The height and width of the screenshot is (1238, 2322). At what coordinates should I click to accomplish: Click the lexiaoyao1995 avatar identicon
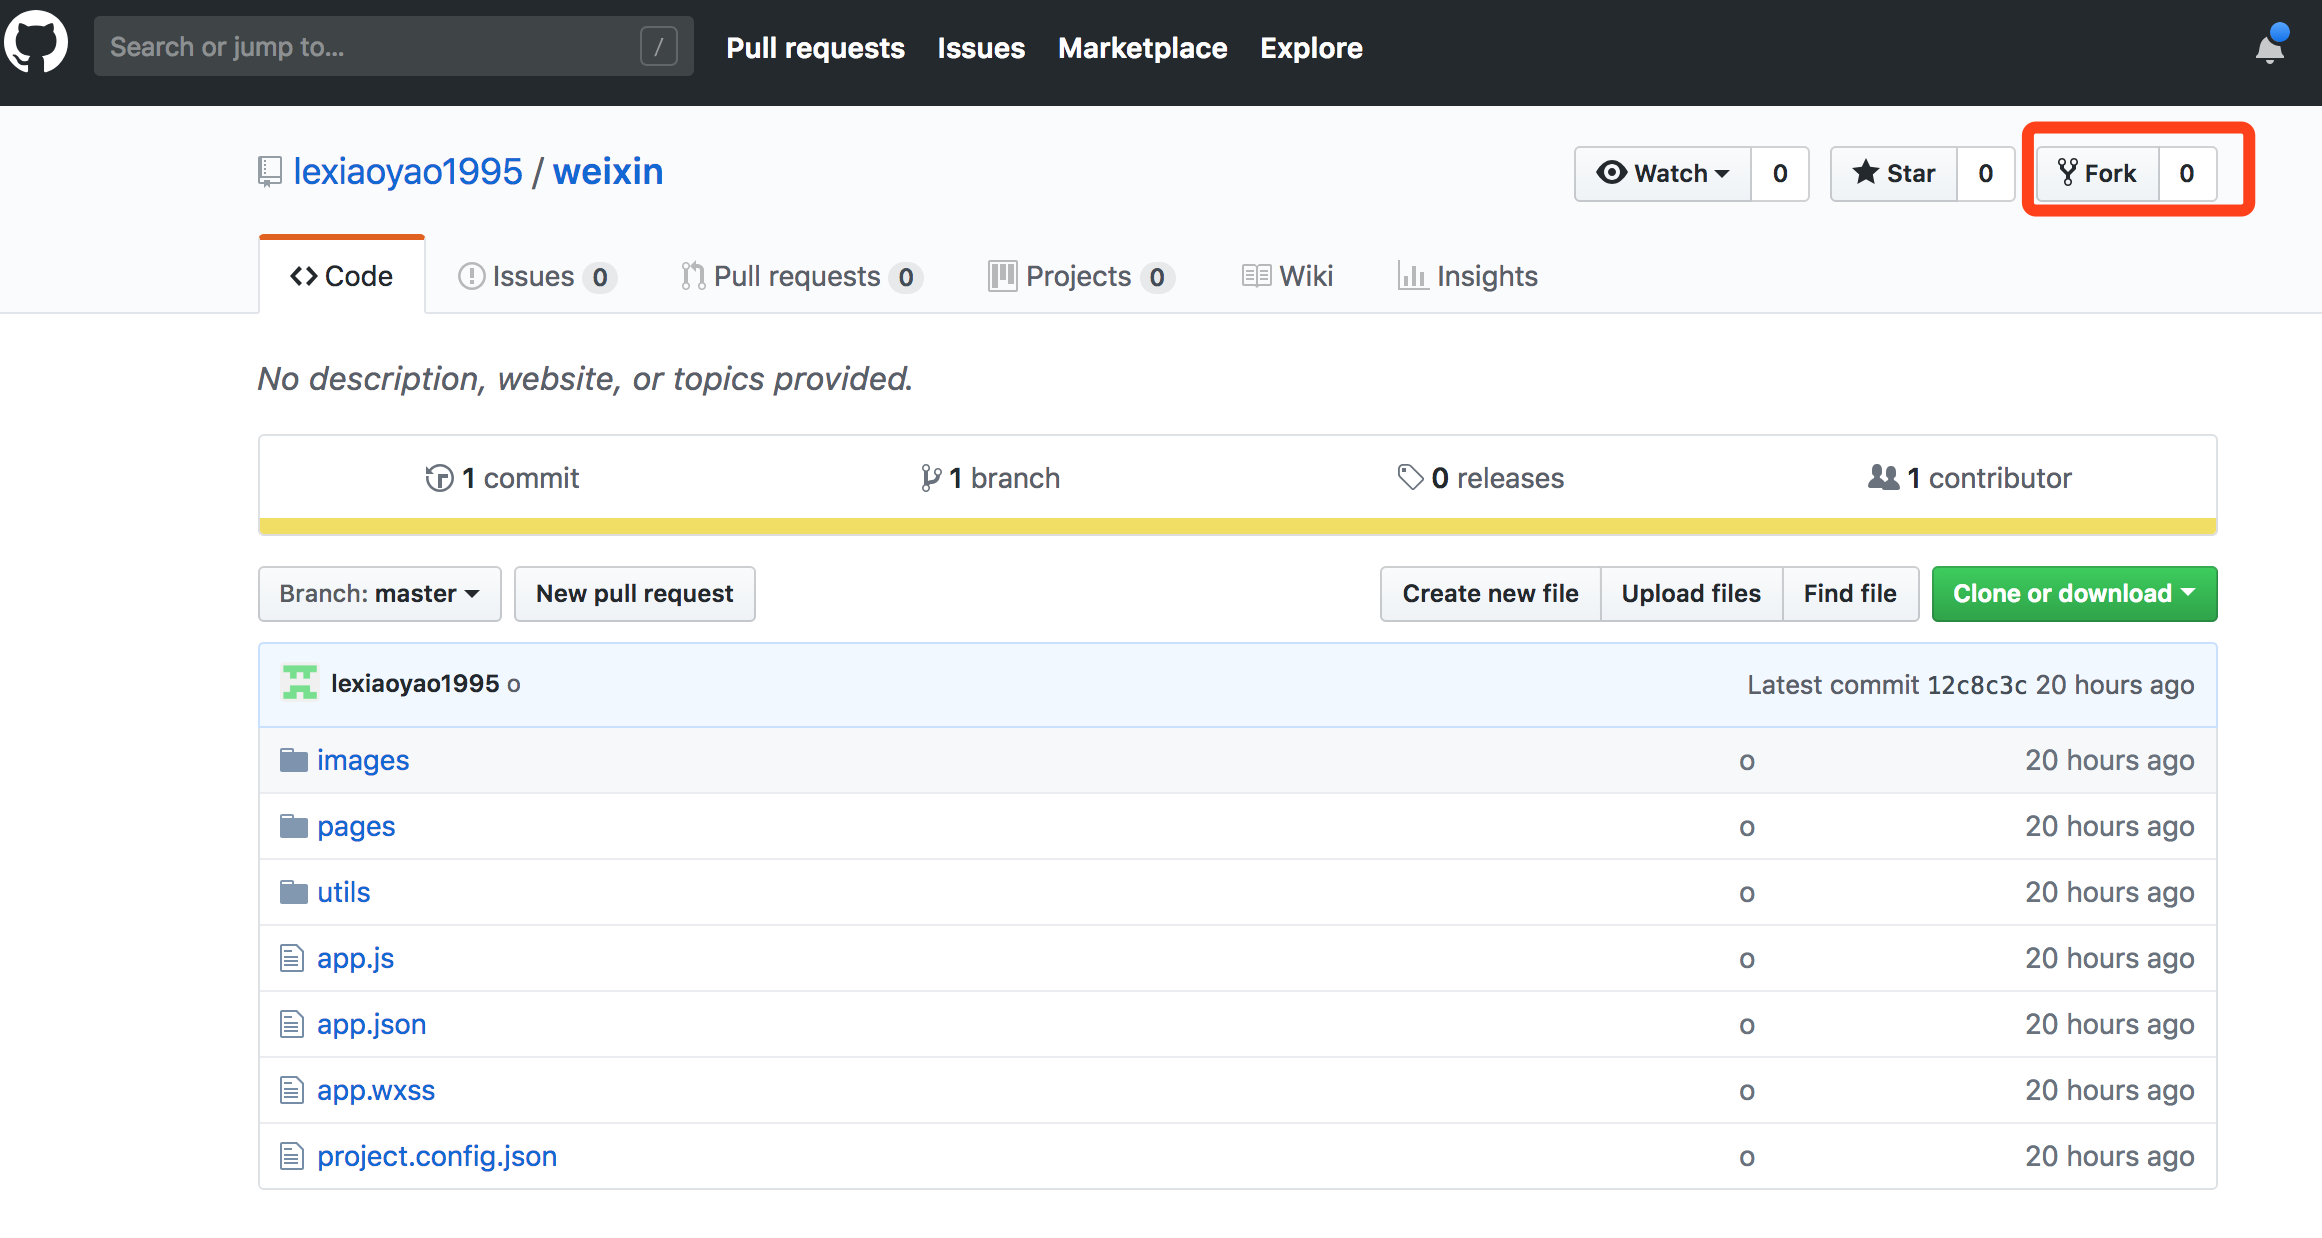299,683
